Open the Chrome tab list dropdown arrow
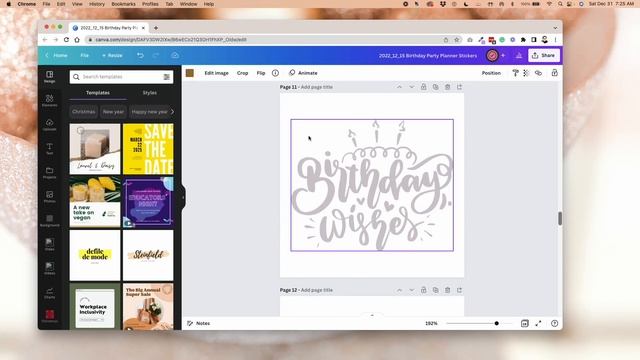Screen dimensions: 640x360 pyautogui.click(x=555, y=28)
